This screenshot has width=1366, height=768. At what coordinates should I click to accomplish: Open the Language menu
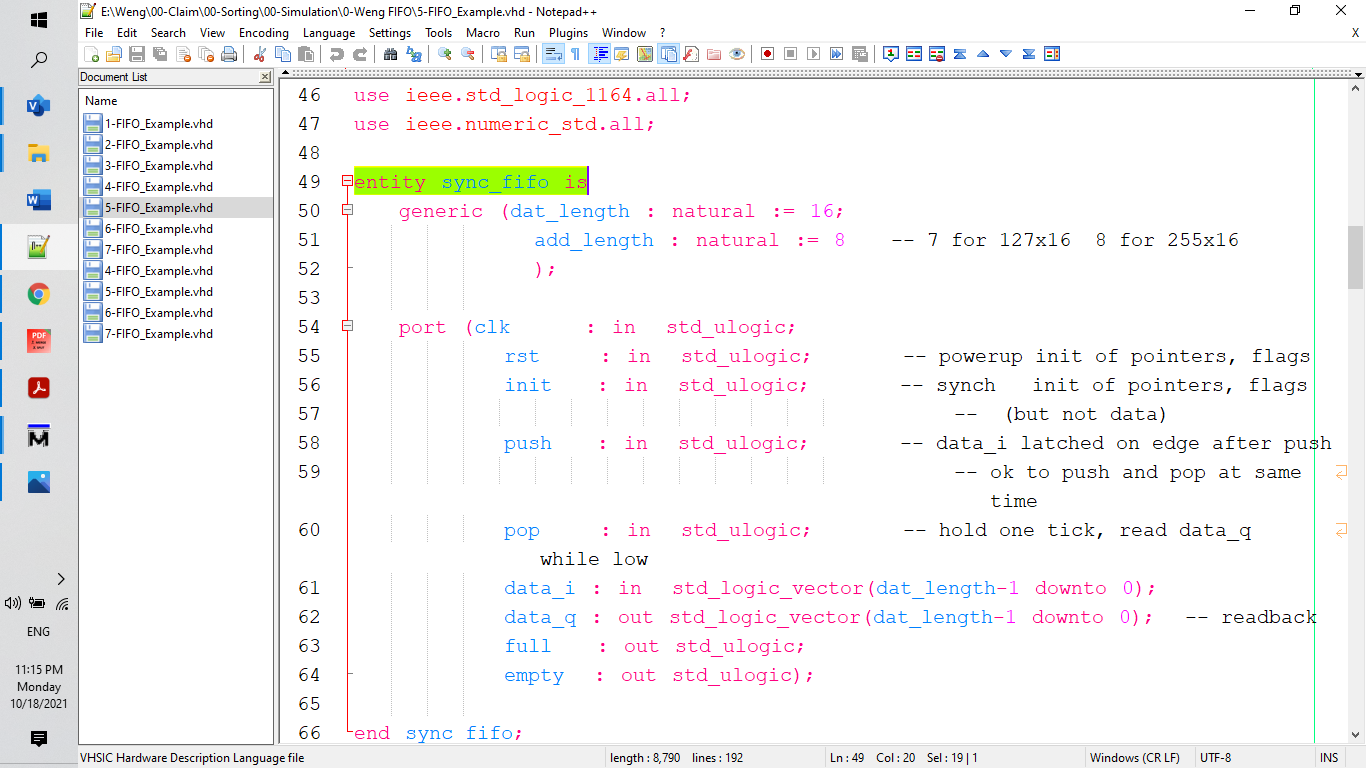pyautogui.click(x=329, y=33)
